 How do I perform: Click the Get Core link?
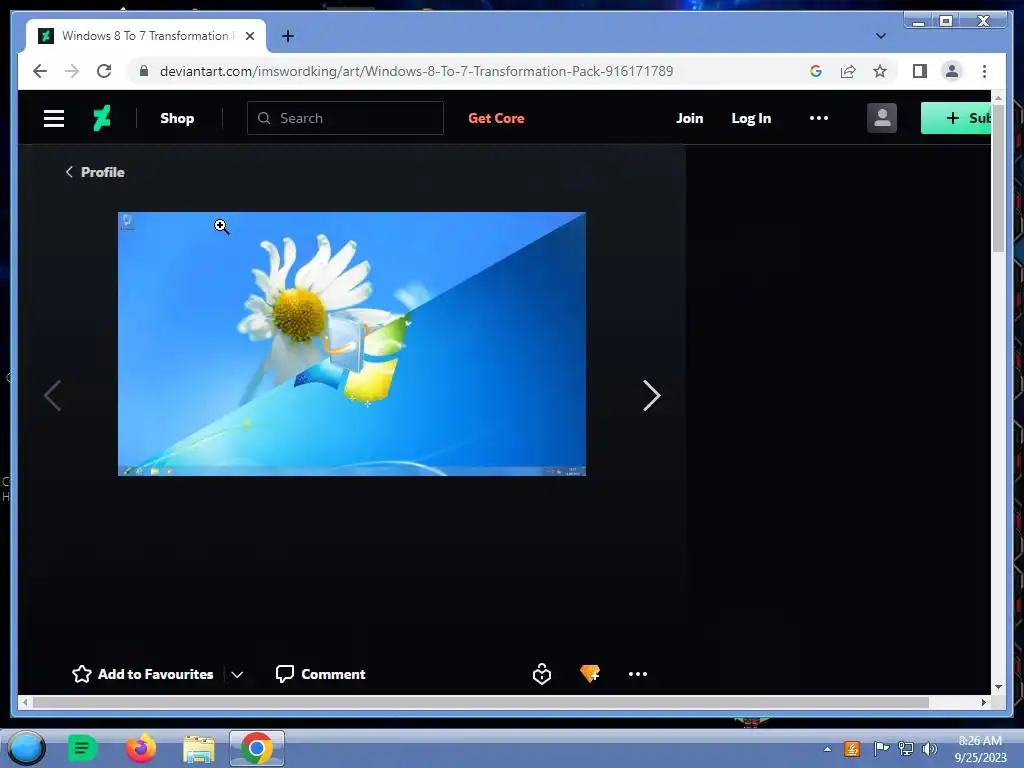(x=496, y=118)
